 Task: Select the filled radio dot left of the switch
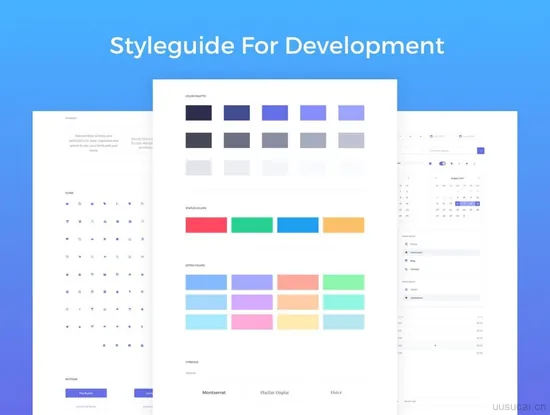coord(430,163)
